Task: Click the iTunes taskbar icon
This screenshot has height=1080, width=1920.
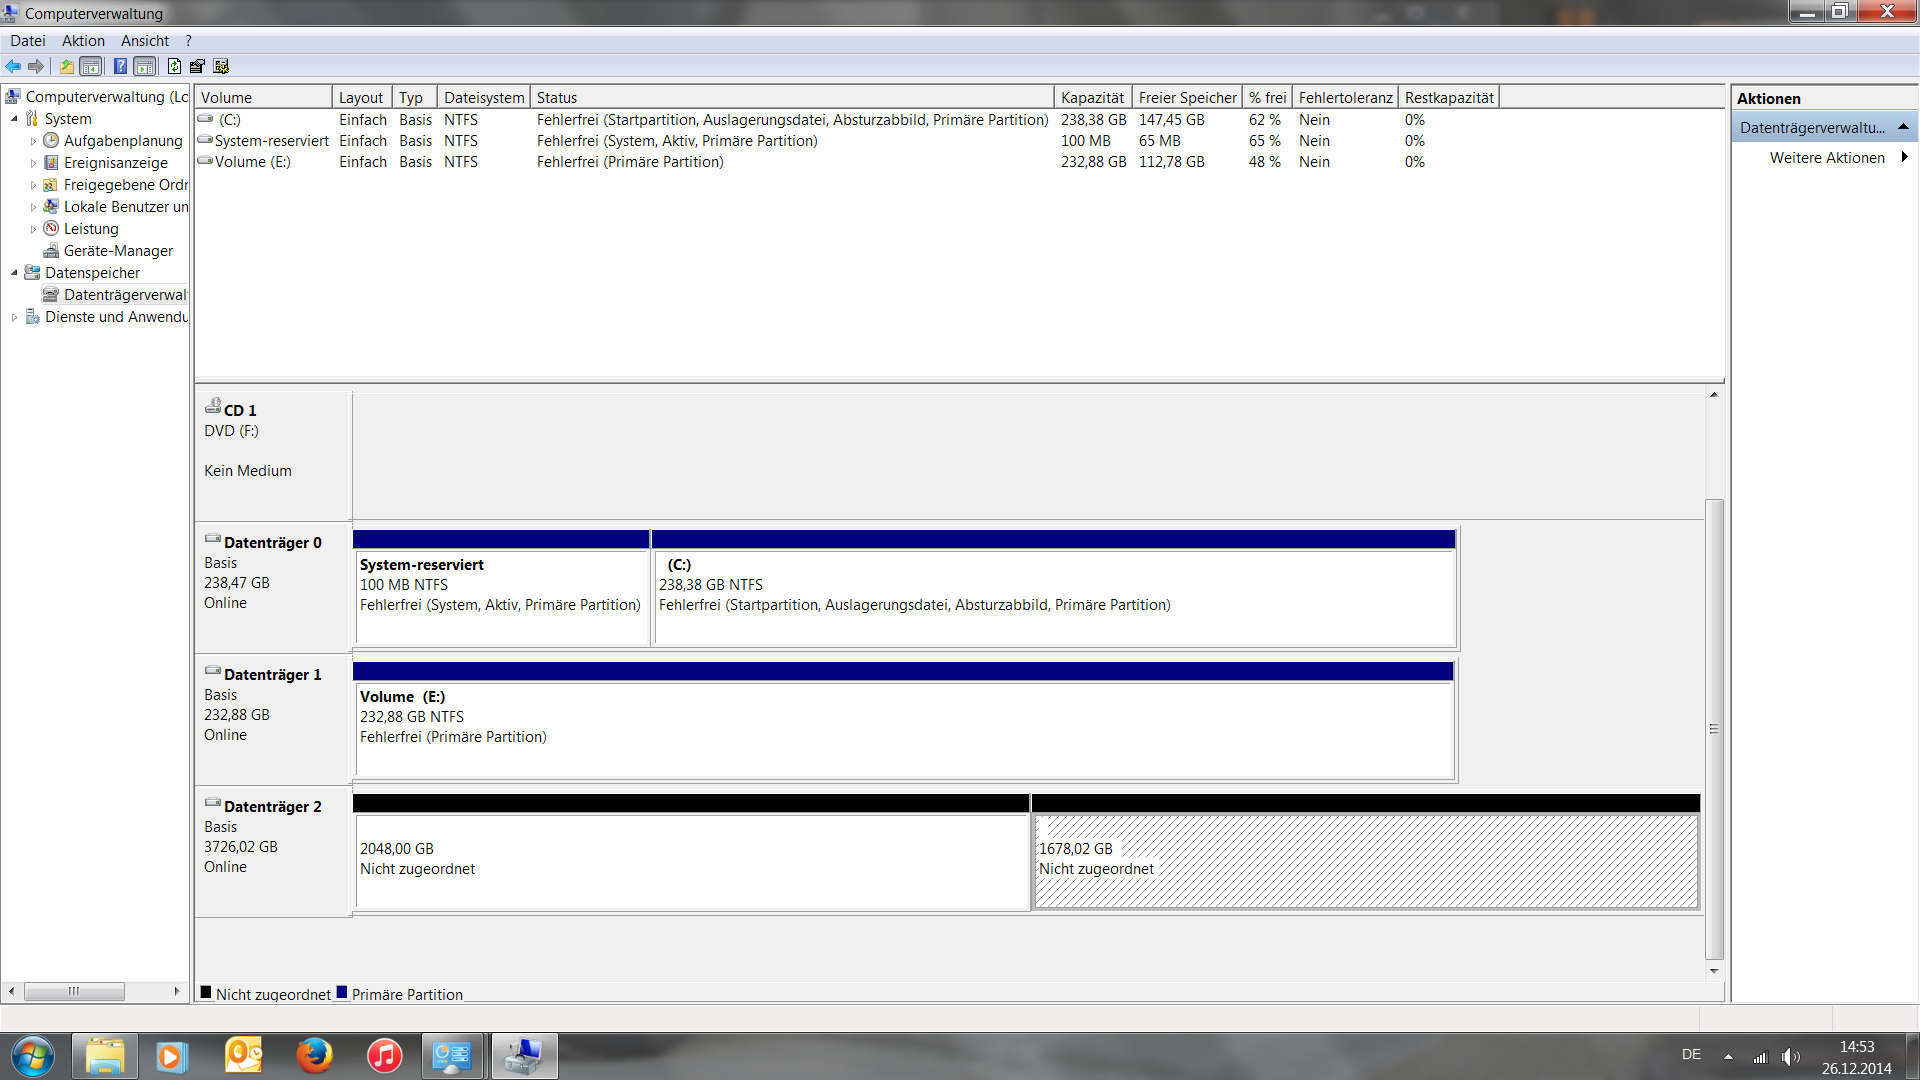Action: 384,1056
